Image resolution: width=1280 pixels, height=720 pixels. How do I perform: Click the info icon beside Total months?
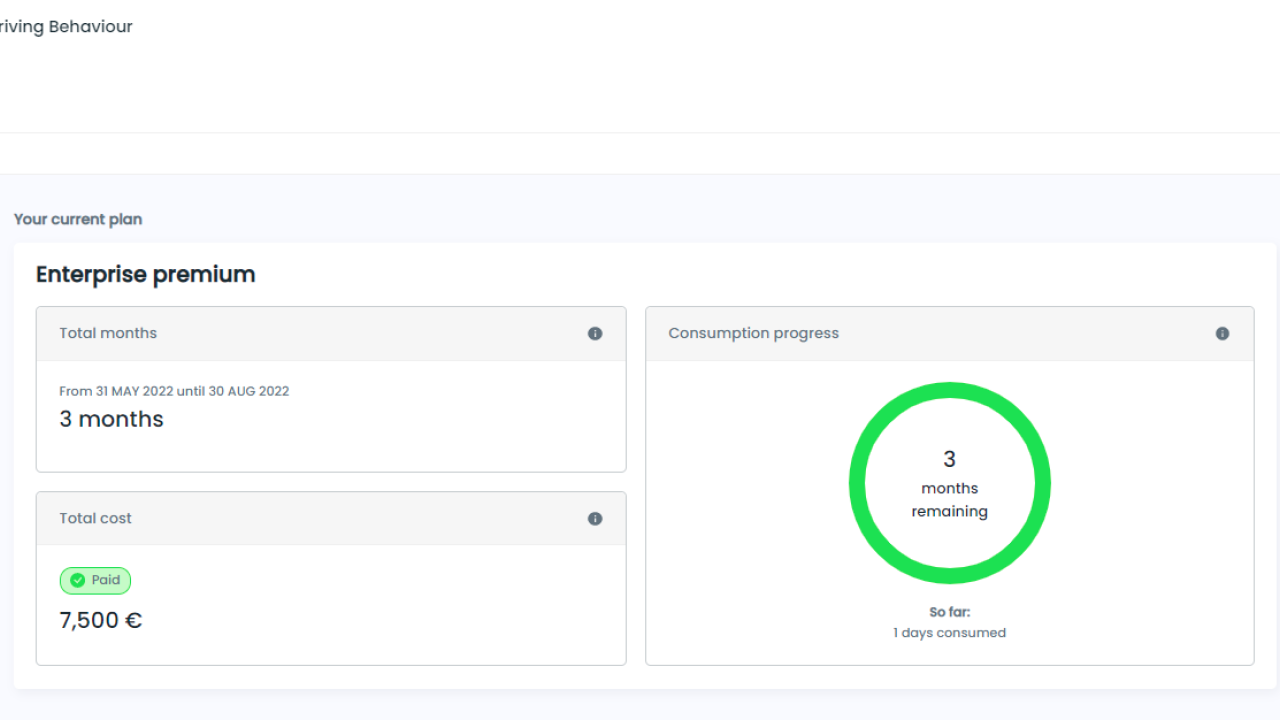click(x=595, y=333)
